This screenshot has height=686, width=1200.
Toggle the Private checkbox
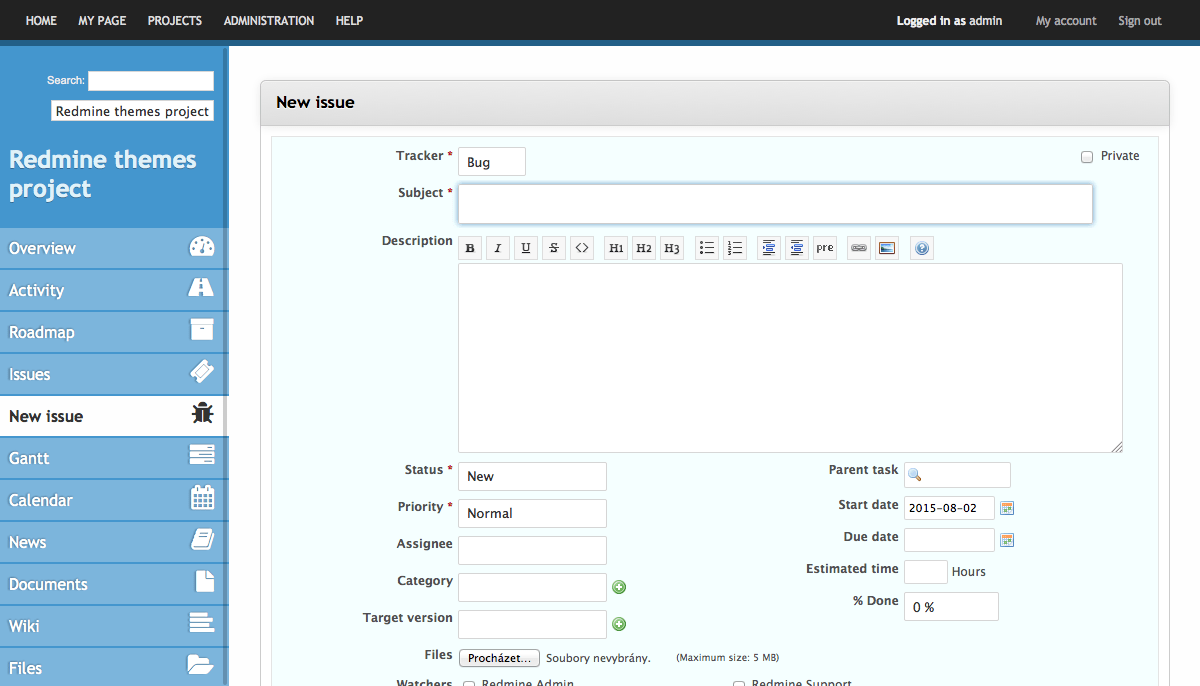point(1087,157)
